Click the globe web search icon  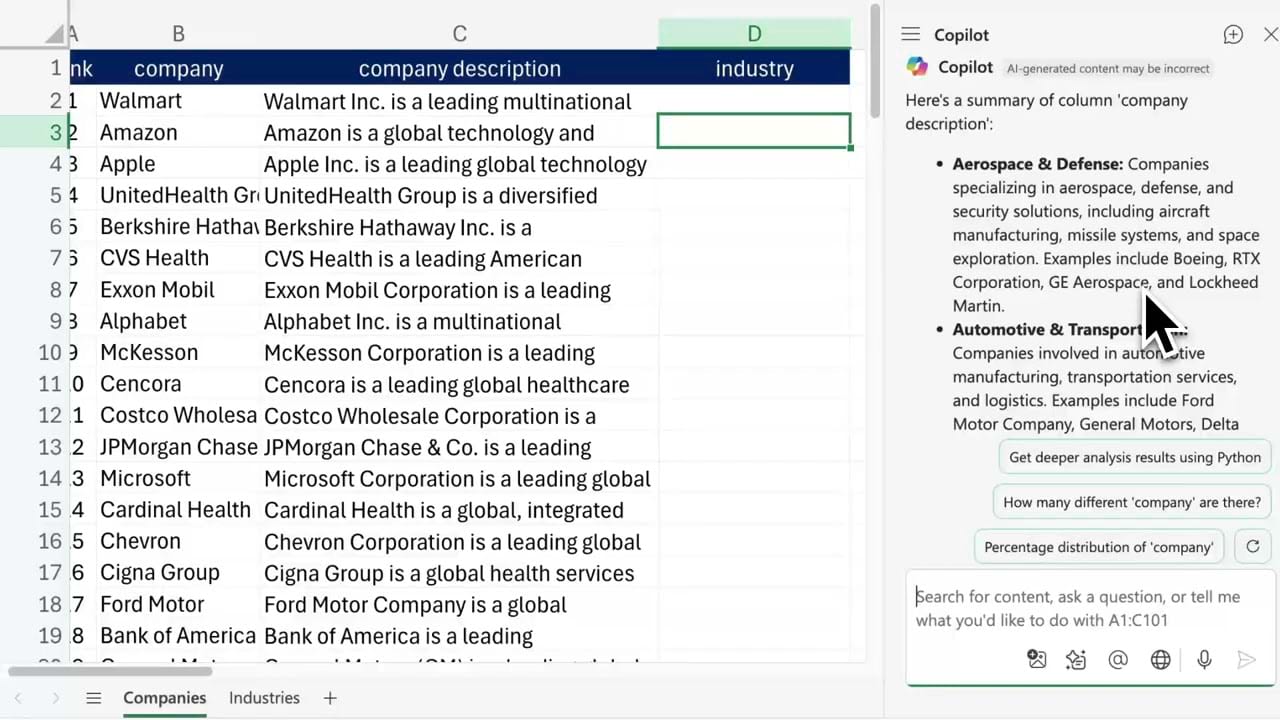(x=1160, y=659)
